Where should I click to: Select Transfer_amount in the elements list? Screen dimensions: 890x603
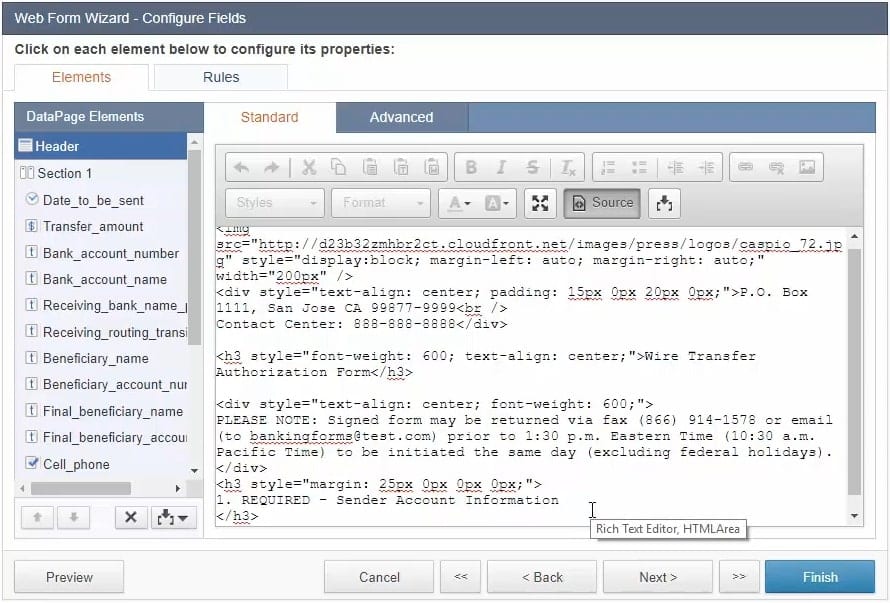[x=93, y=227]
